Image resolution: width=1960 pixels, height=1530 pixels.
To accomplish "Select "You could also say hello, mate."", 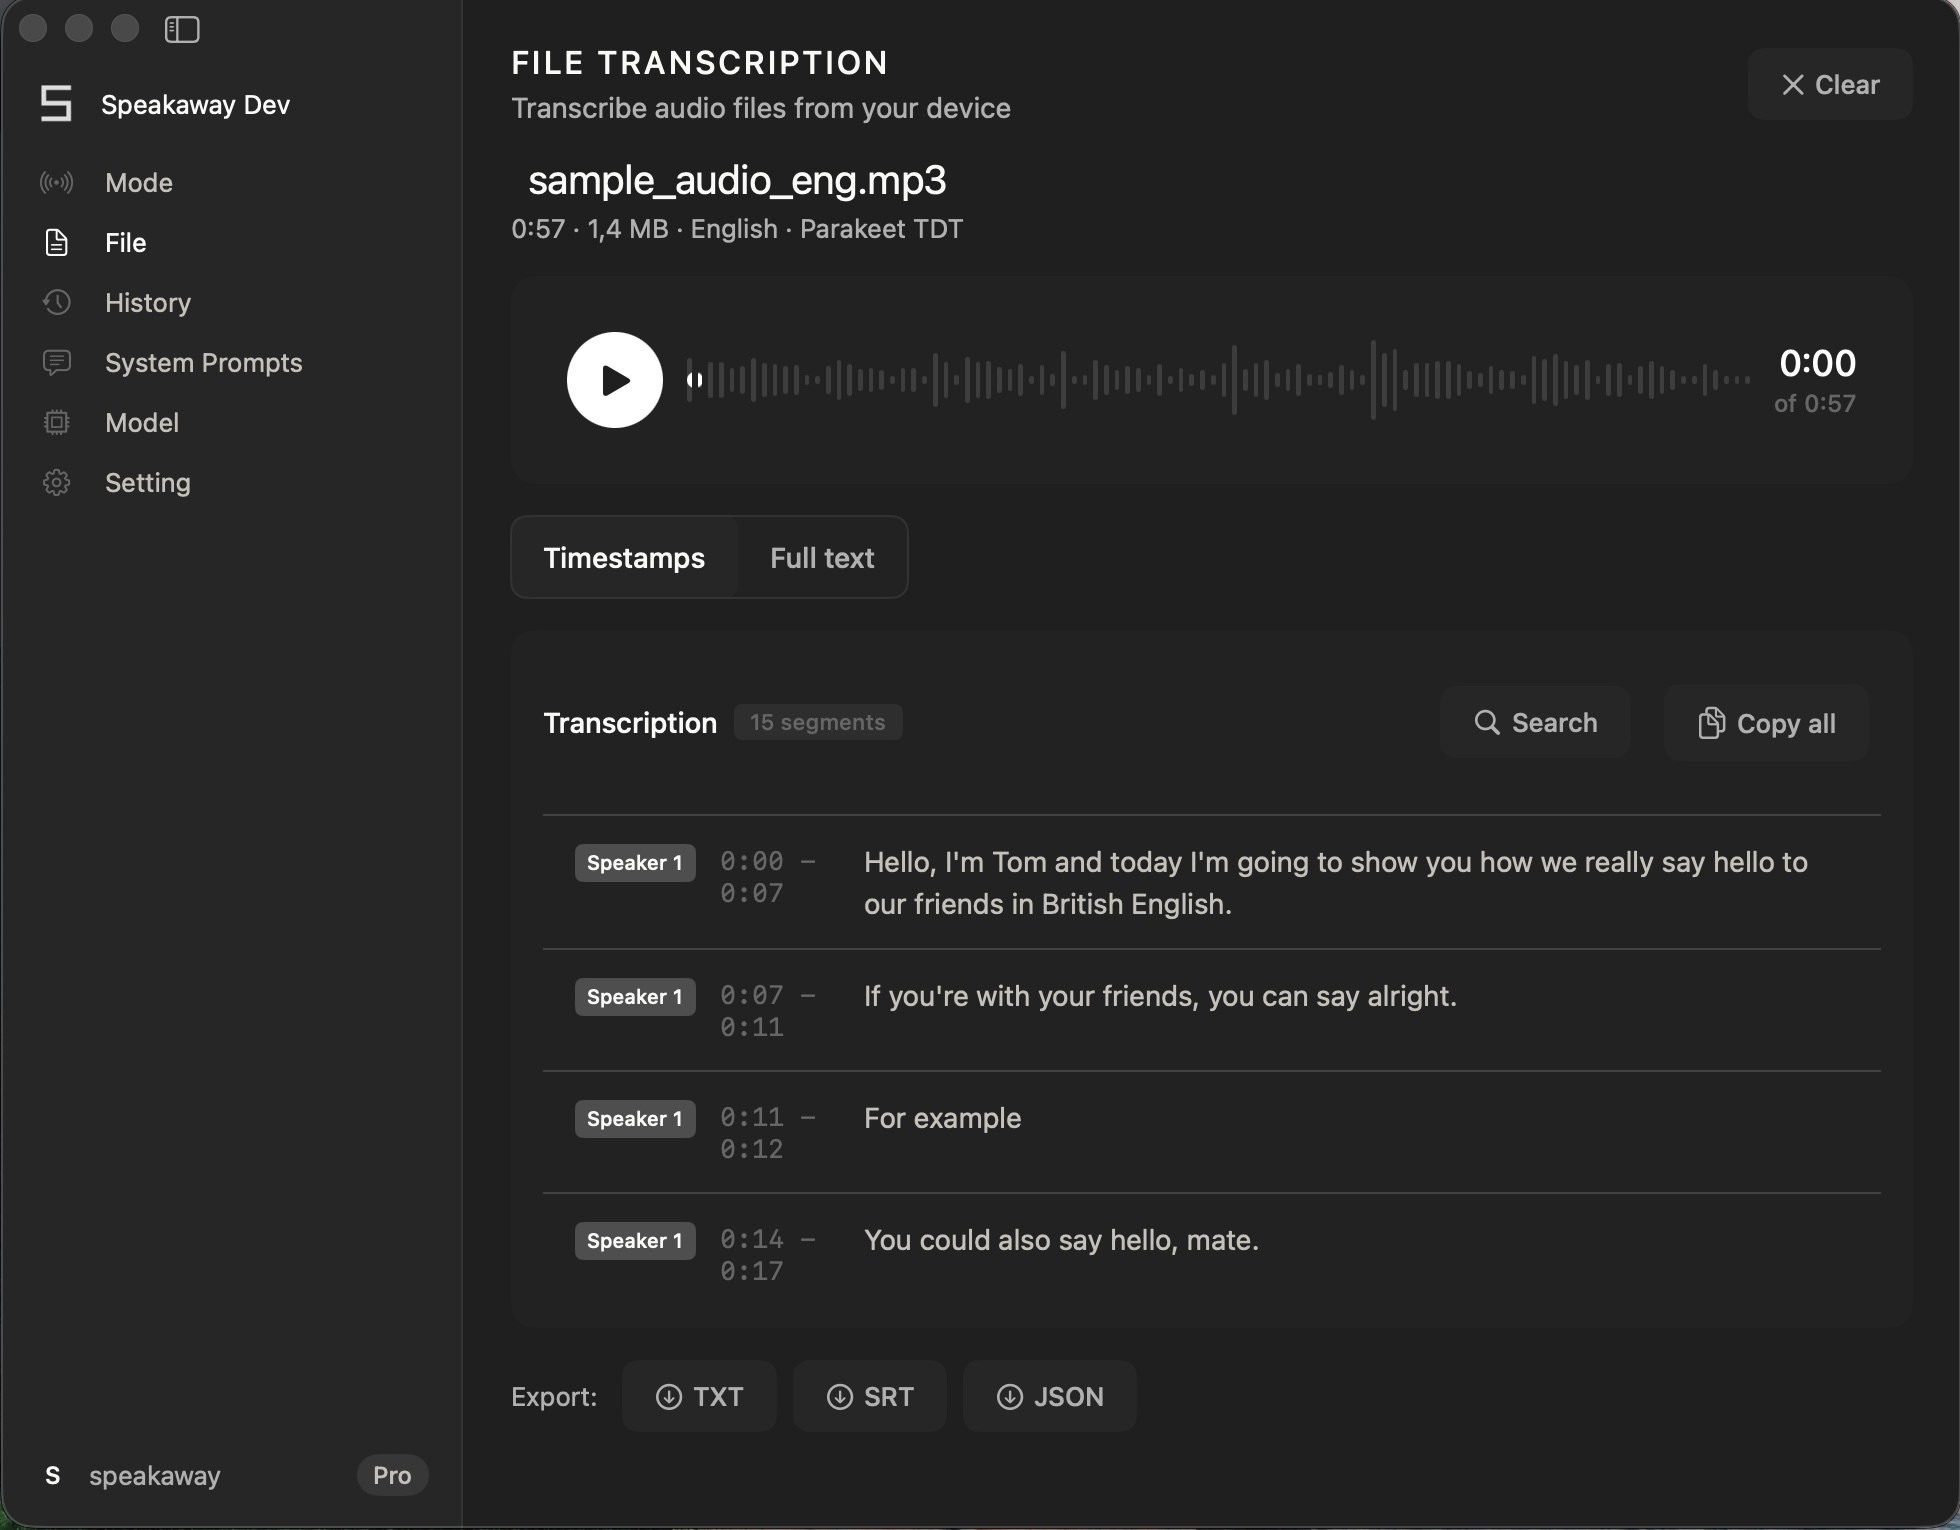I will coord(1061,1240).
